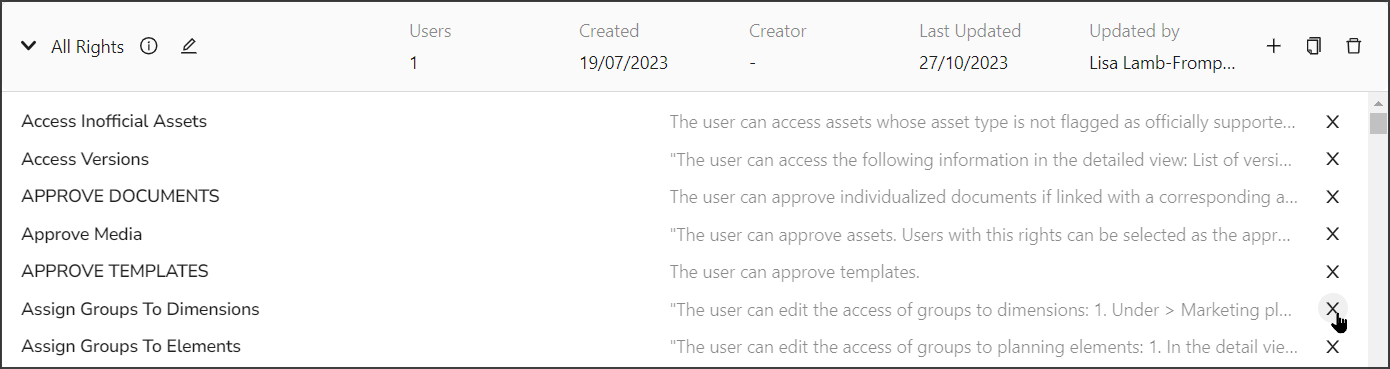Remove the Assign Groups To Dimensions right
Image resolution: width=1390 pixels, height=369 pixels.
[x=1332, y=309]
